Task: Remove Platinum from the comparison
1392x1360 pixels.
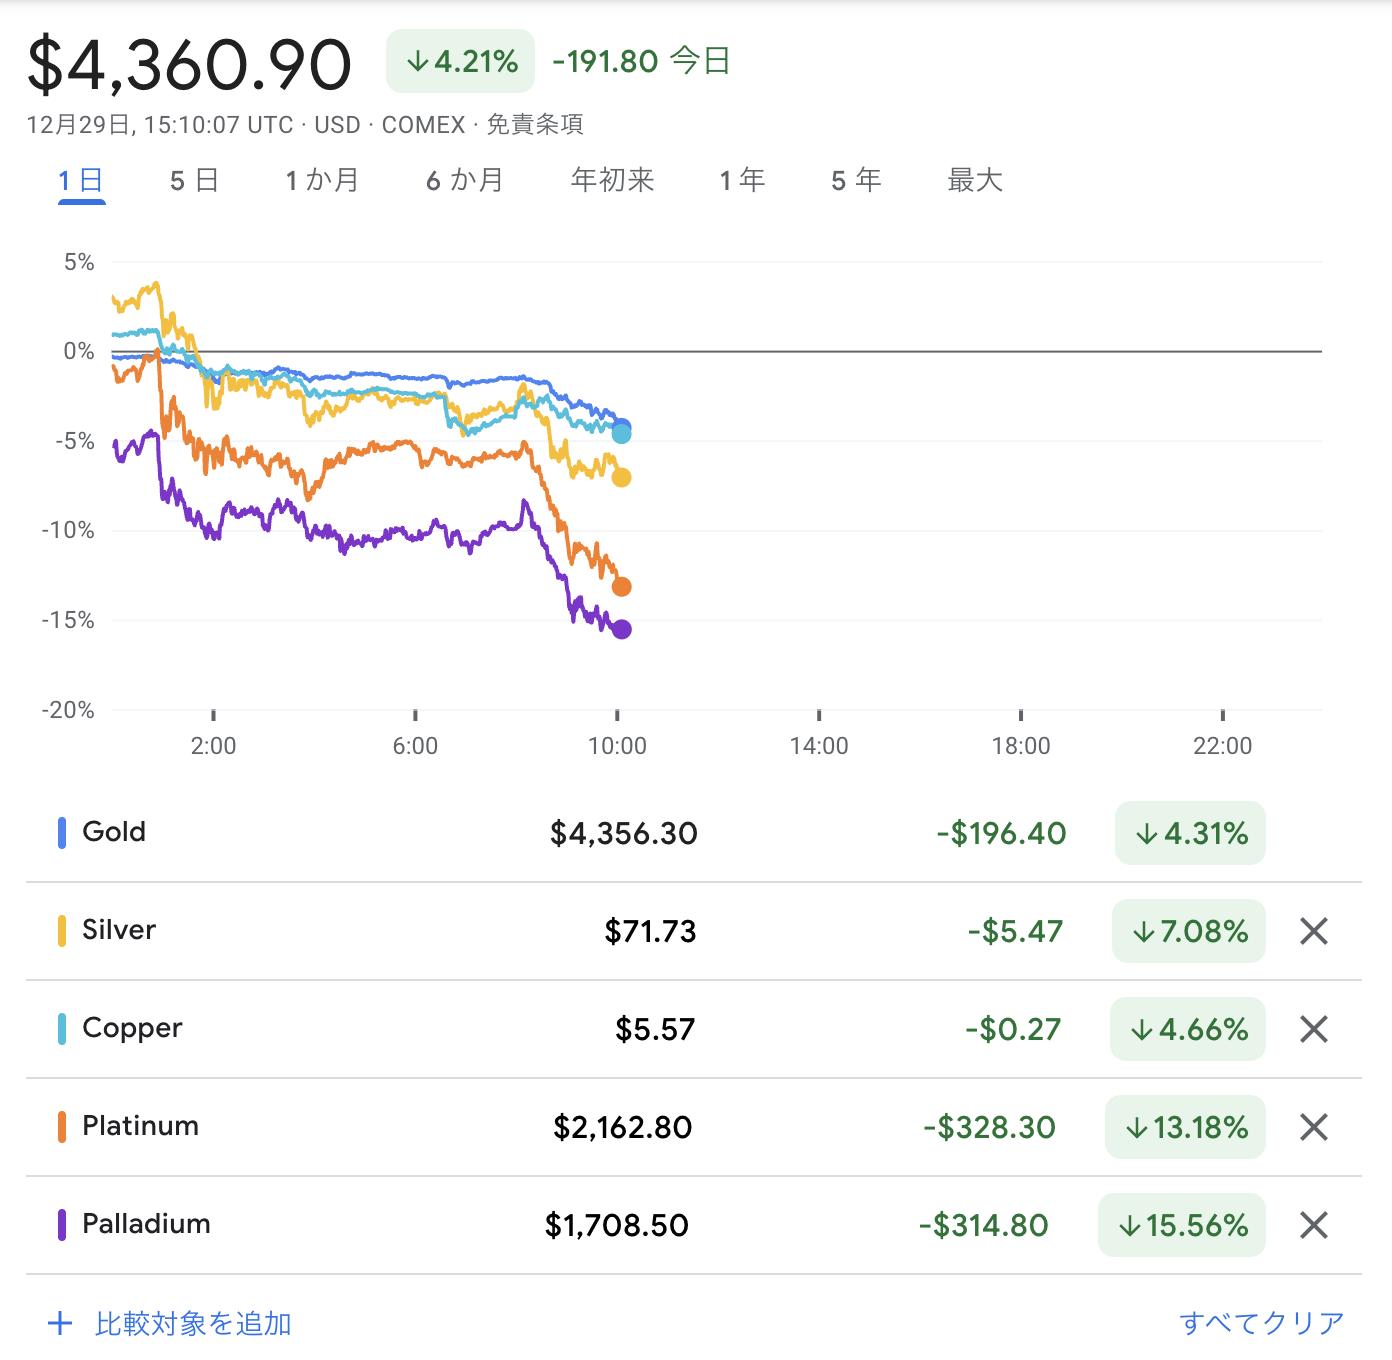Action: click(1313, 1128)
